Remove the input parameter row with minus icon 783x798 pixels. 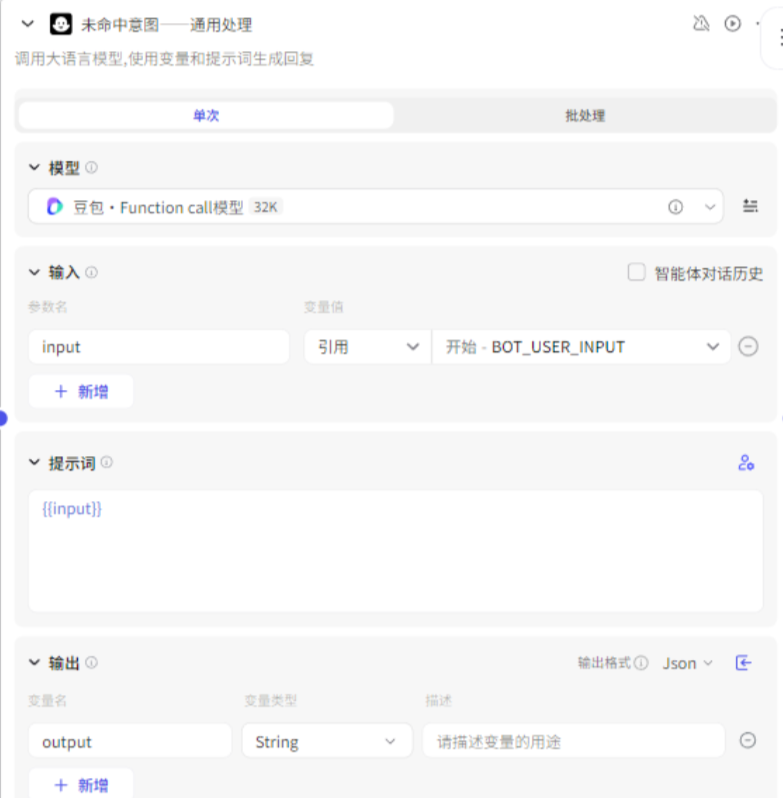pos(748,347)
